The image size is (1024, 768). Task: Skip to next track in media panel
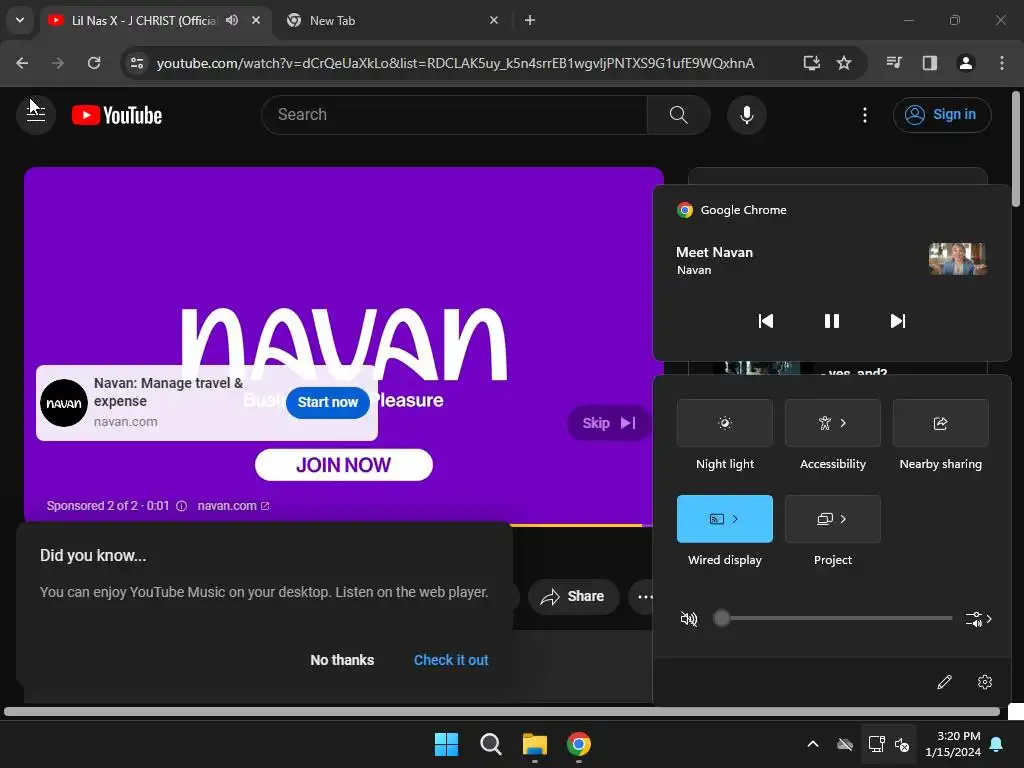point(898,321)
